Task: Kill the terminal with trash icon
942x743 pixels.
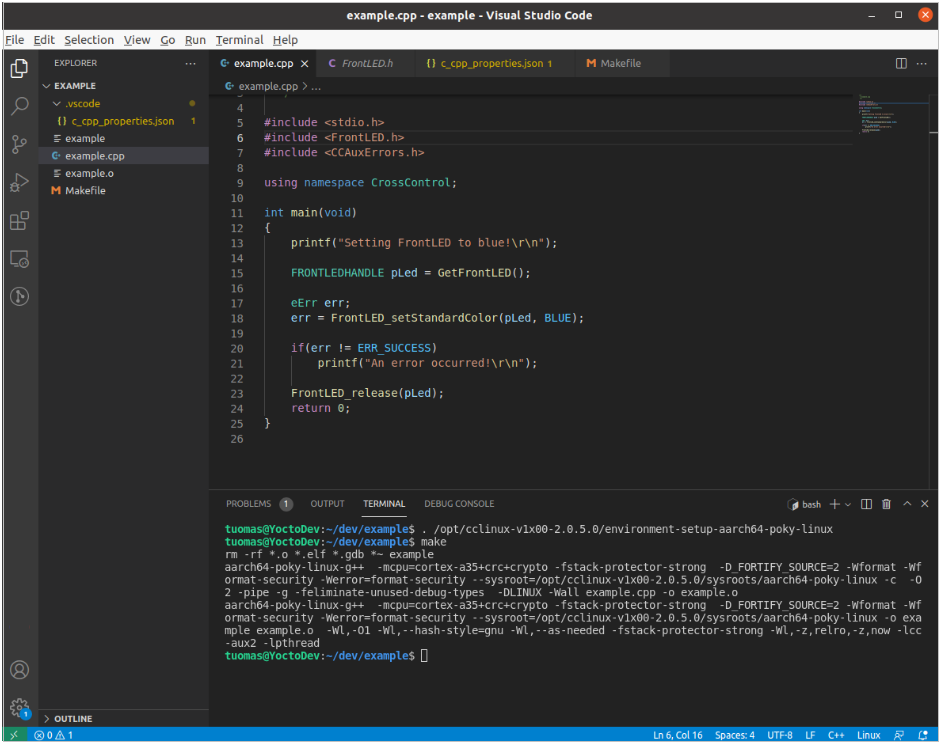Action: 887,504
